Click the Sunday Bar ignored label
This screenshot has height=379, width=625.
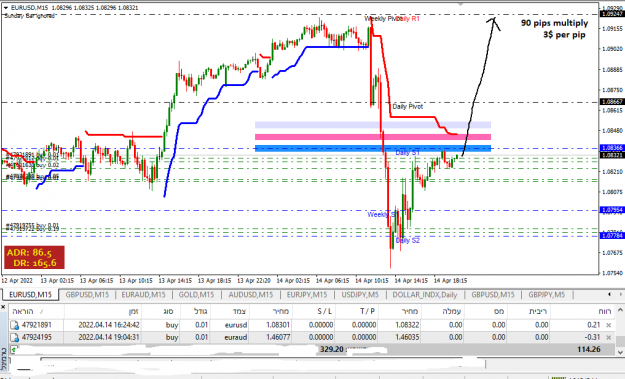point(29,16)
